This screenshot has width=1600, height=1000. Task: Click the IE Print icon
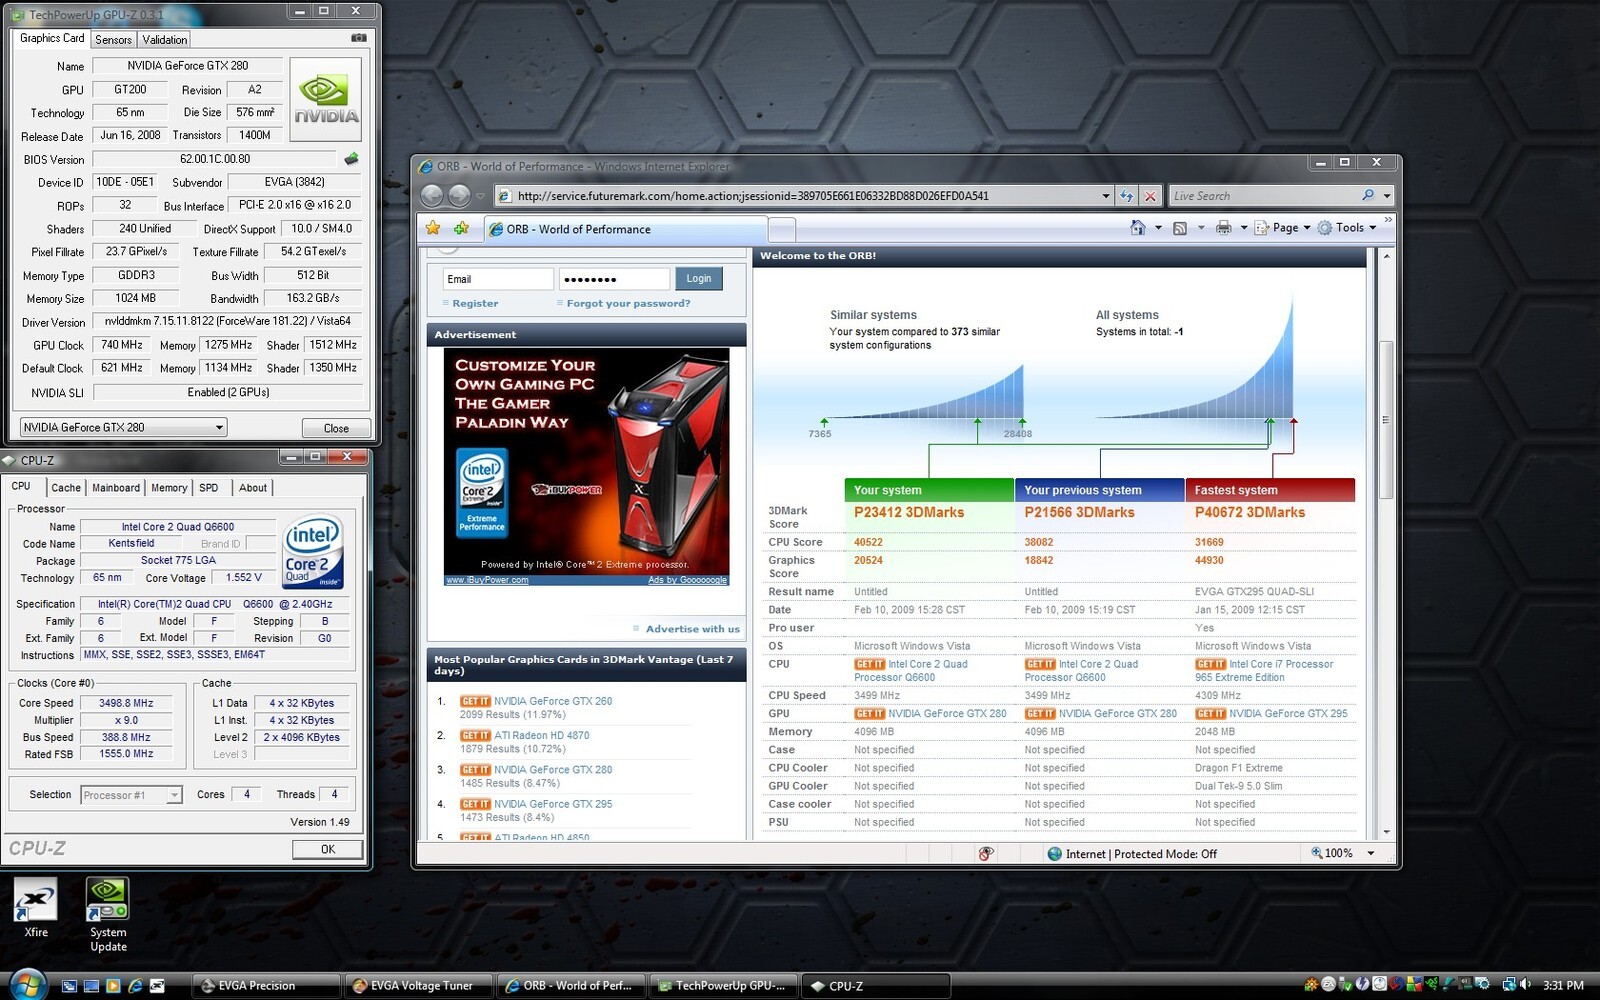(x=1223, y=228)
